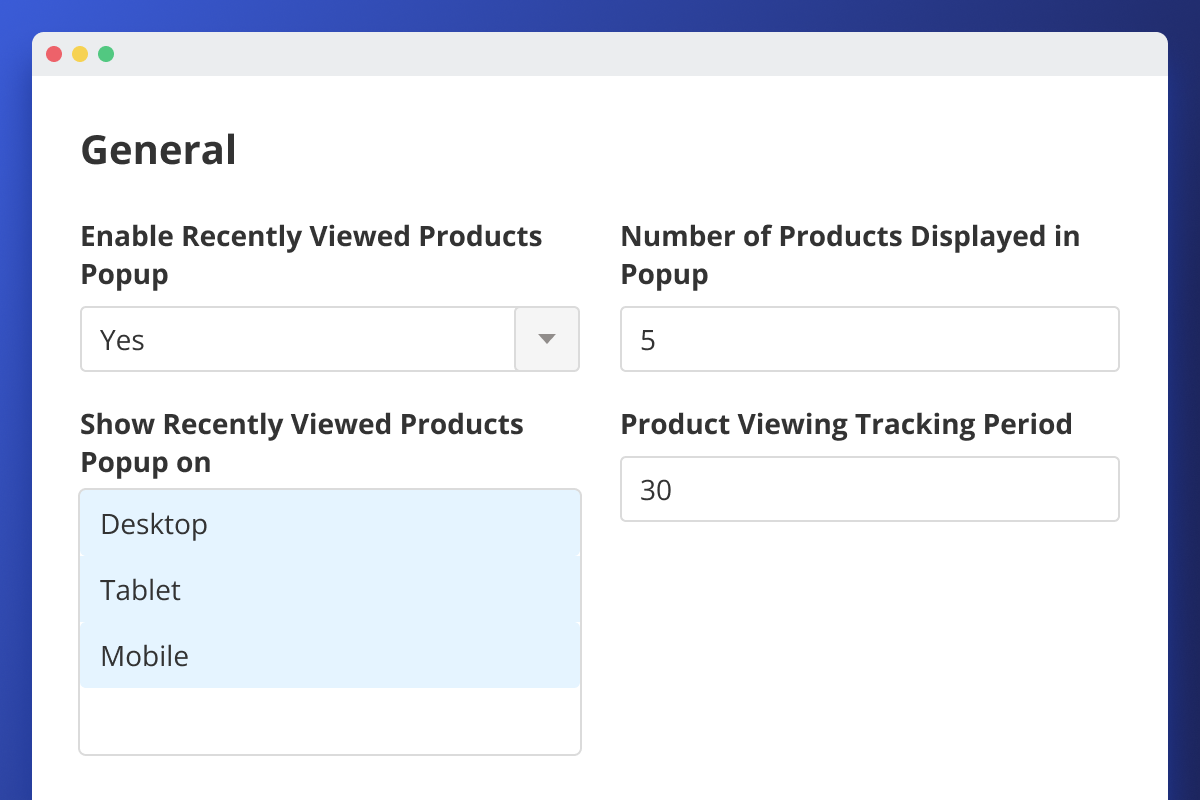Click the arrow on Enable Popup dropdown
Image resolution: width=1200 pixels, height=800 pixels.
pos(546,339)
